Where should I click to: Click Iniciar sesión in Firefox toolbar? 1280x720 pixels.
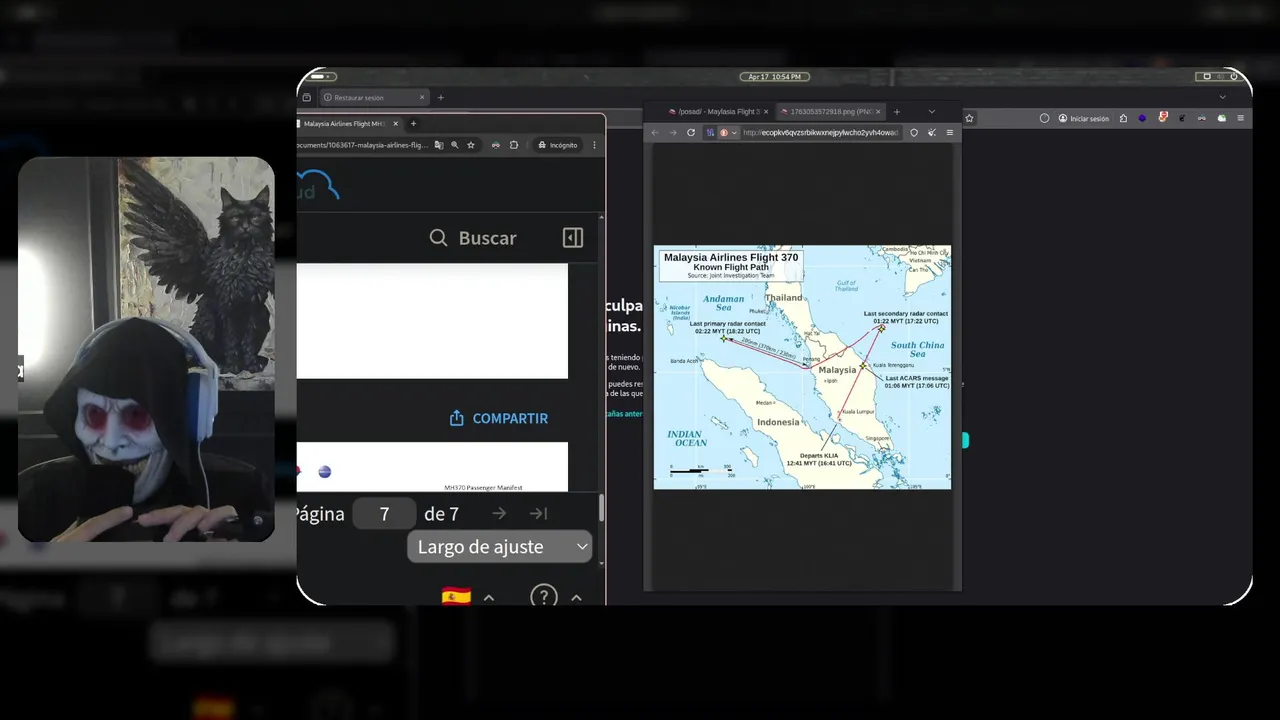point(1084,118)
